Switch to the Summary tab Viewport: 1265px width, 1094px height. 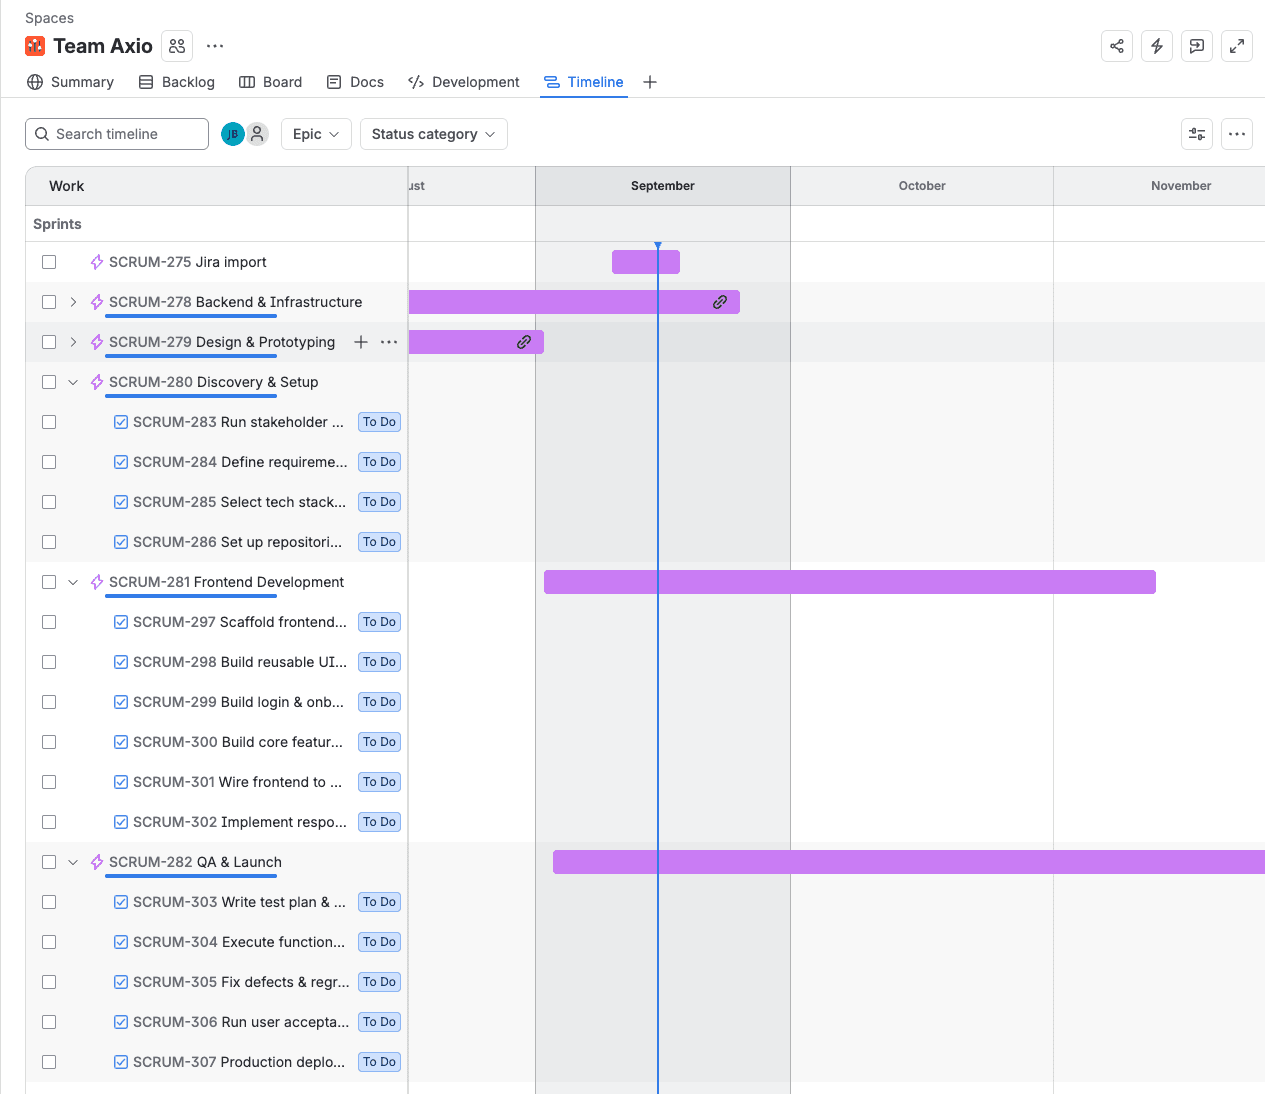(x=70, y=82)
